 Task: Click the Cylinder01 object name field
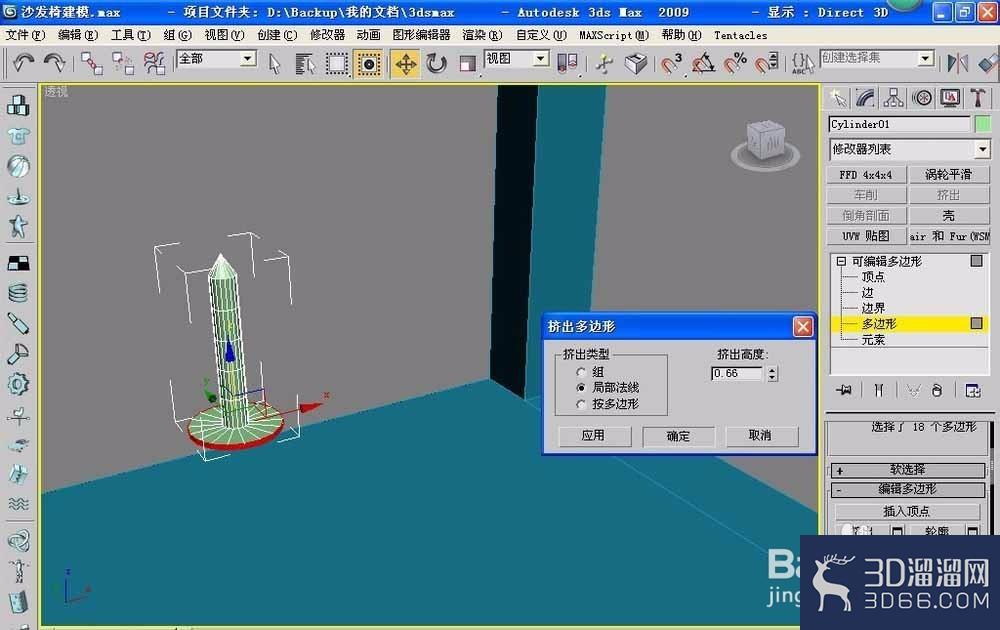click(899, 124)
